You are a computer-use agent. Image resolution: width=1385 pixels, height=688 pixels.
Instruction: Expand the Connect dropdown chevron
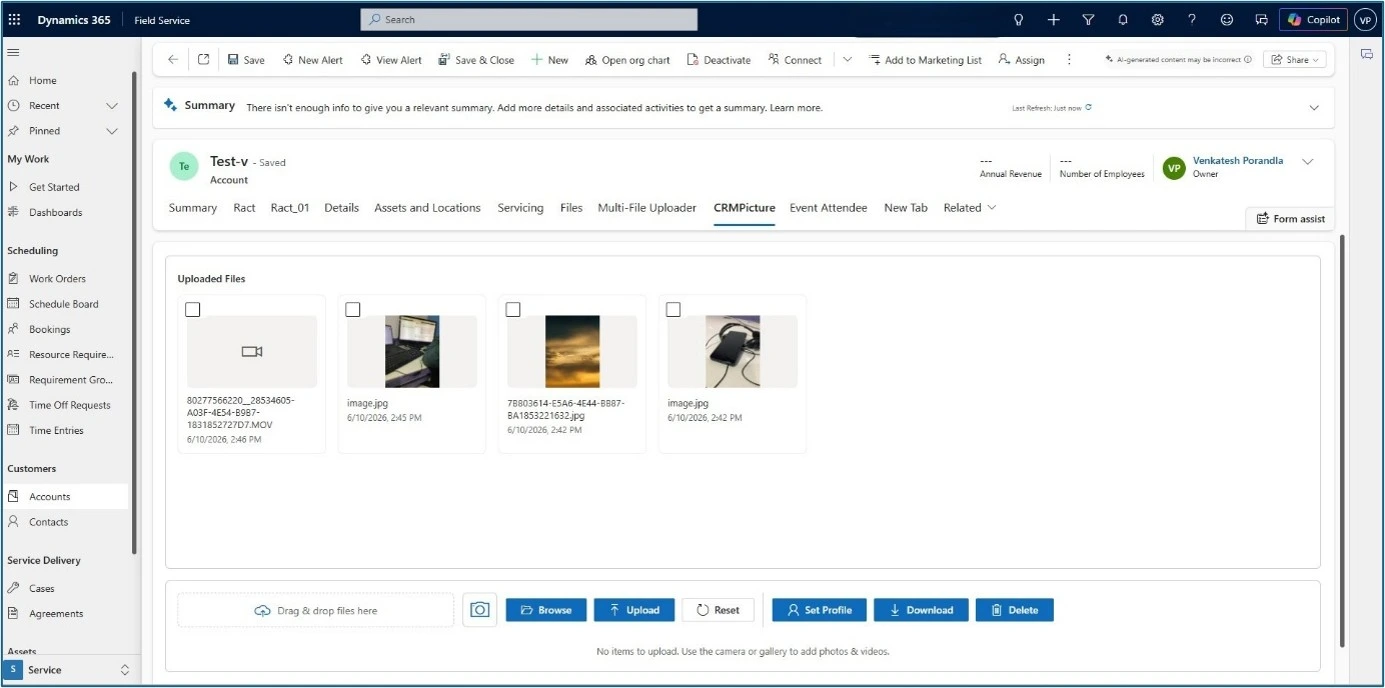(847, 60)
